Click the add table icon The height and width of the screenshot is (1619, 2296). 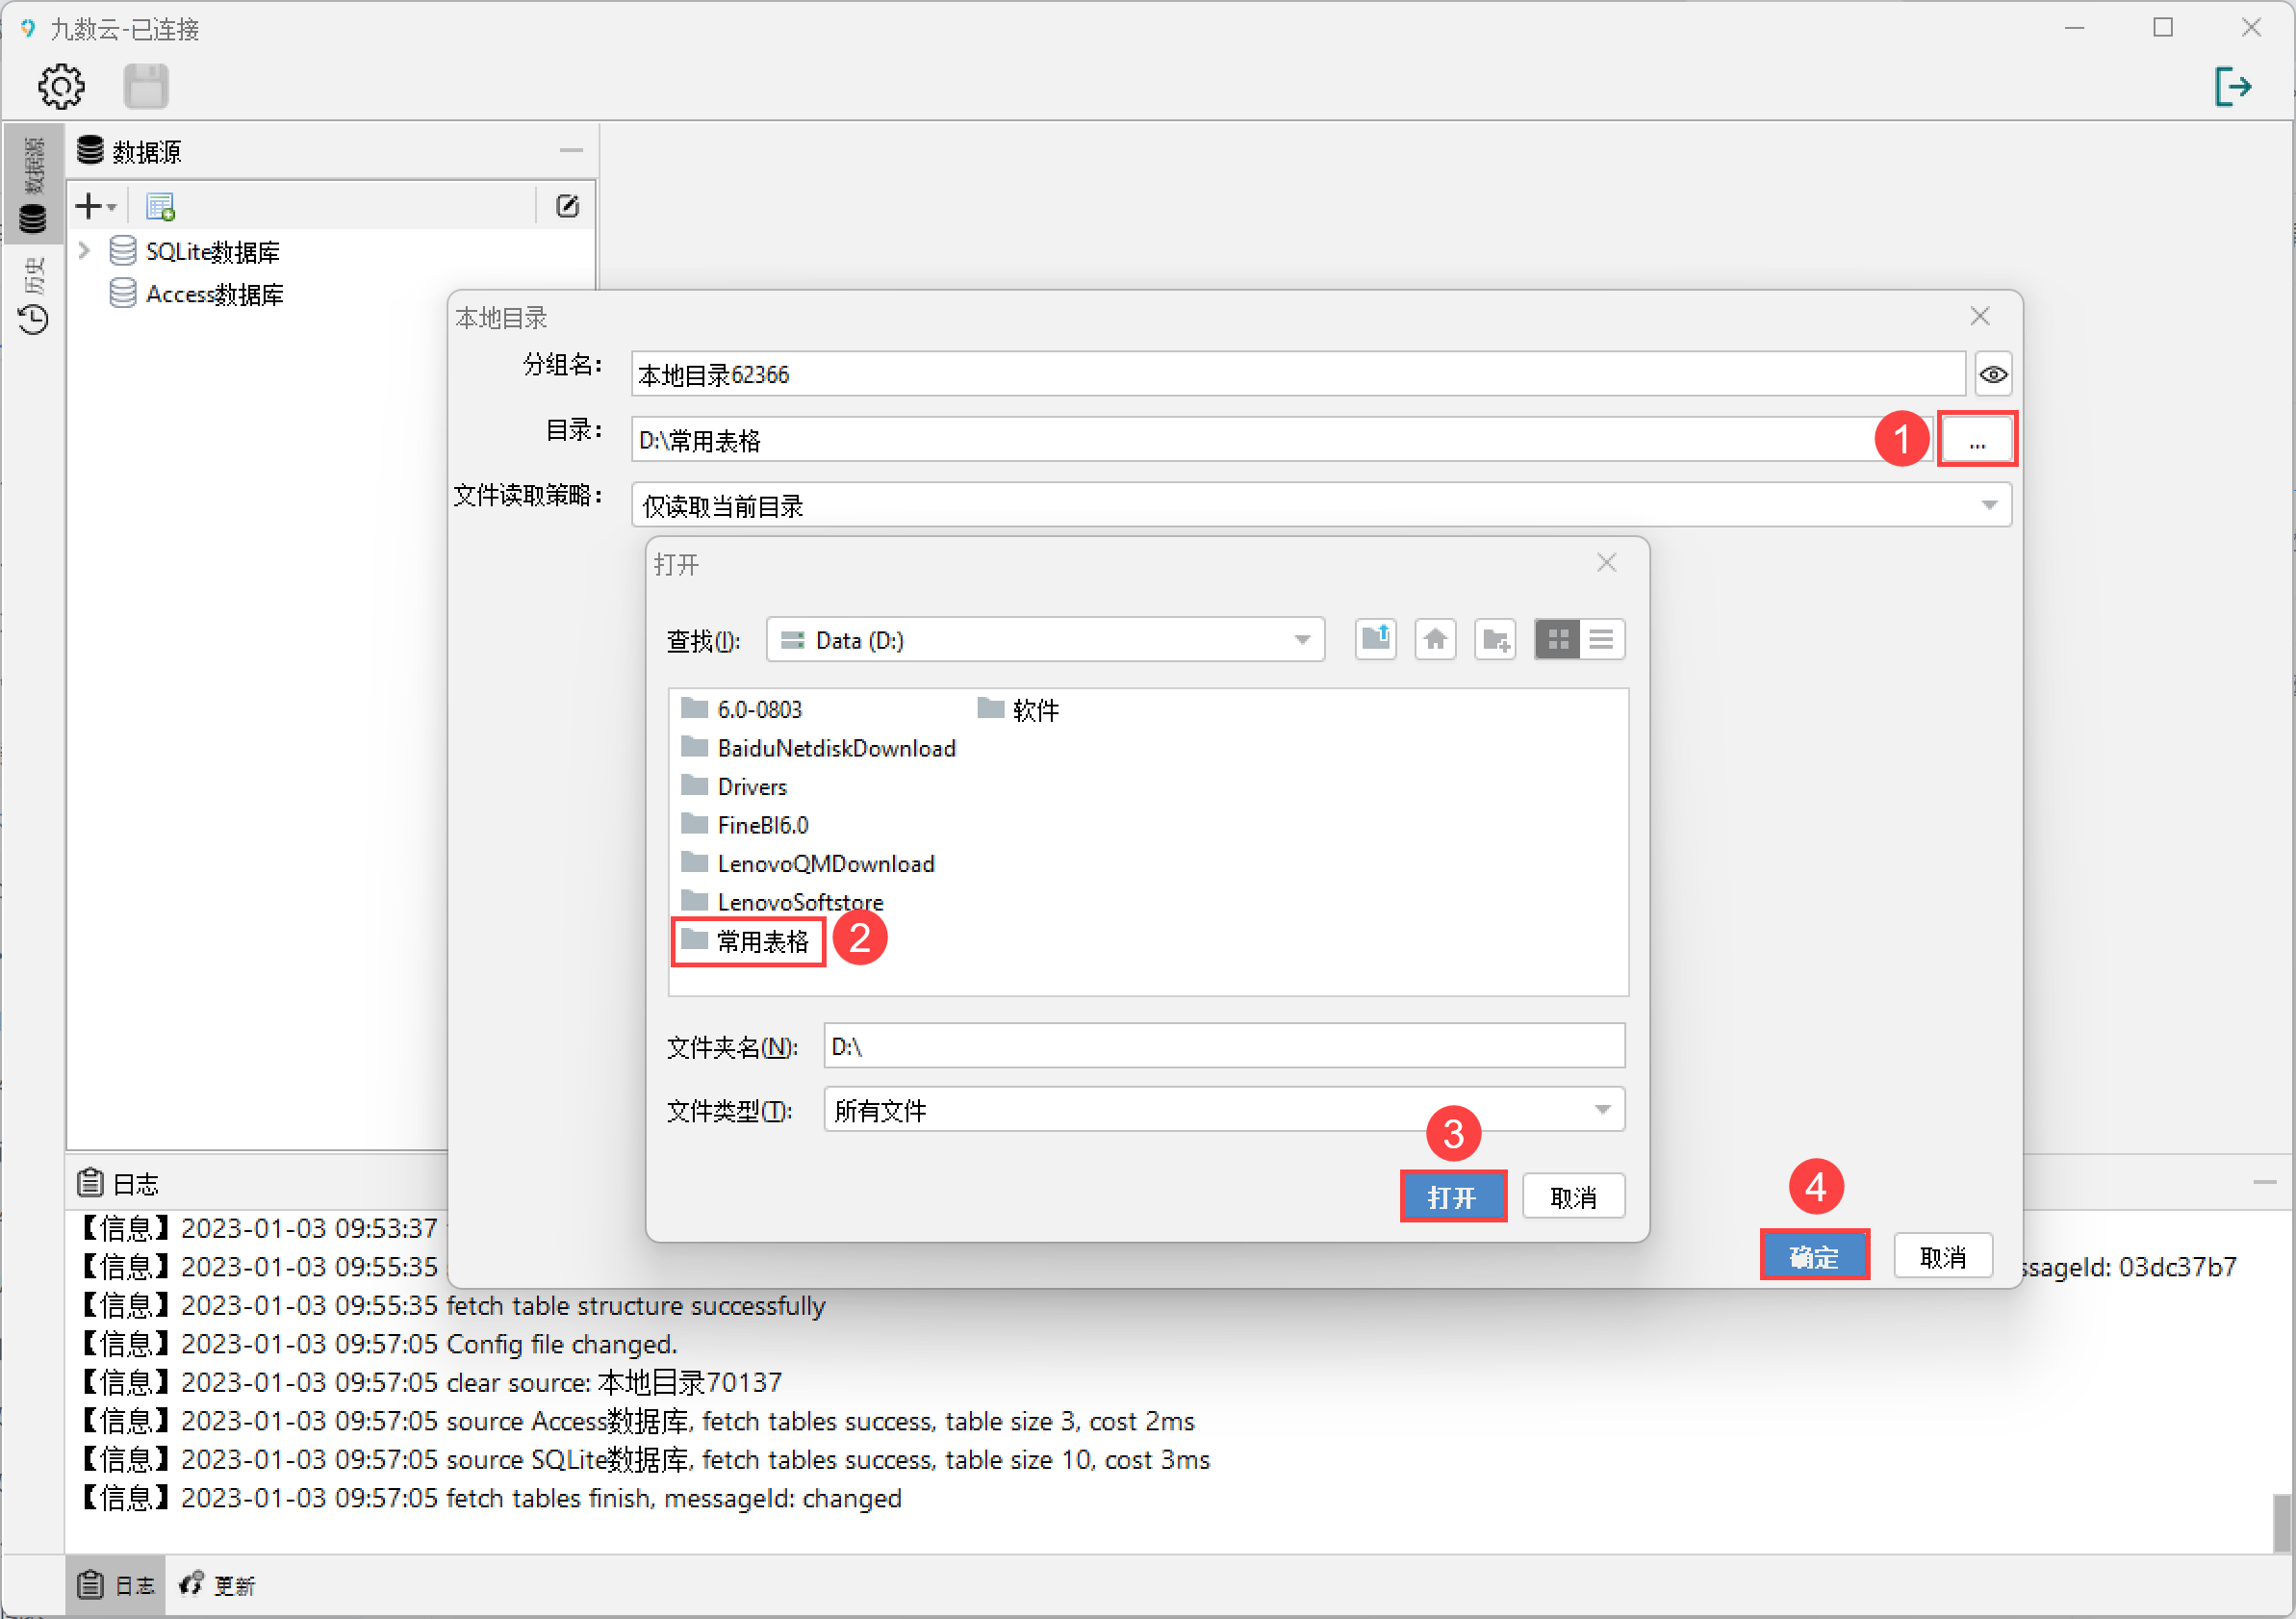pyautogui.click(x=160, y=207)
